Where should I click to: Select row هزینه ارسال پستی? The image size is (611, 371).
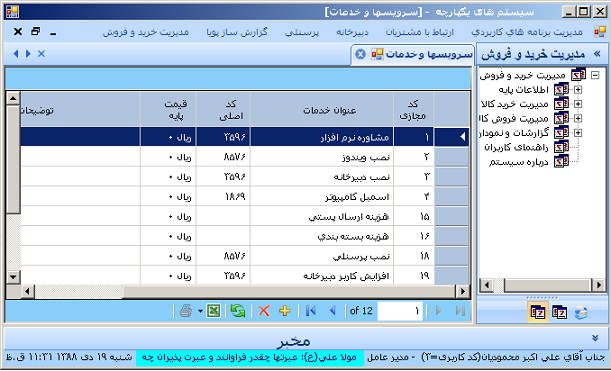point(245,217)
